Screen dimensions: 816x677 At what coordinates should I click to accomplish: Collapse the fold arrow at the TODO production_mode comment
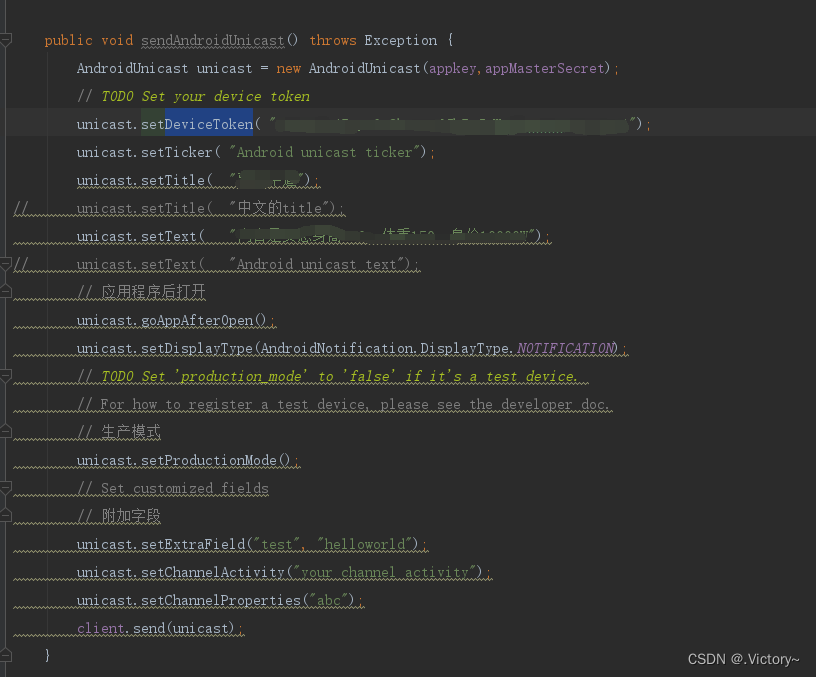click(6, 376)
